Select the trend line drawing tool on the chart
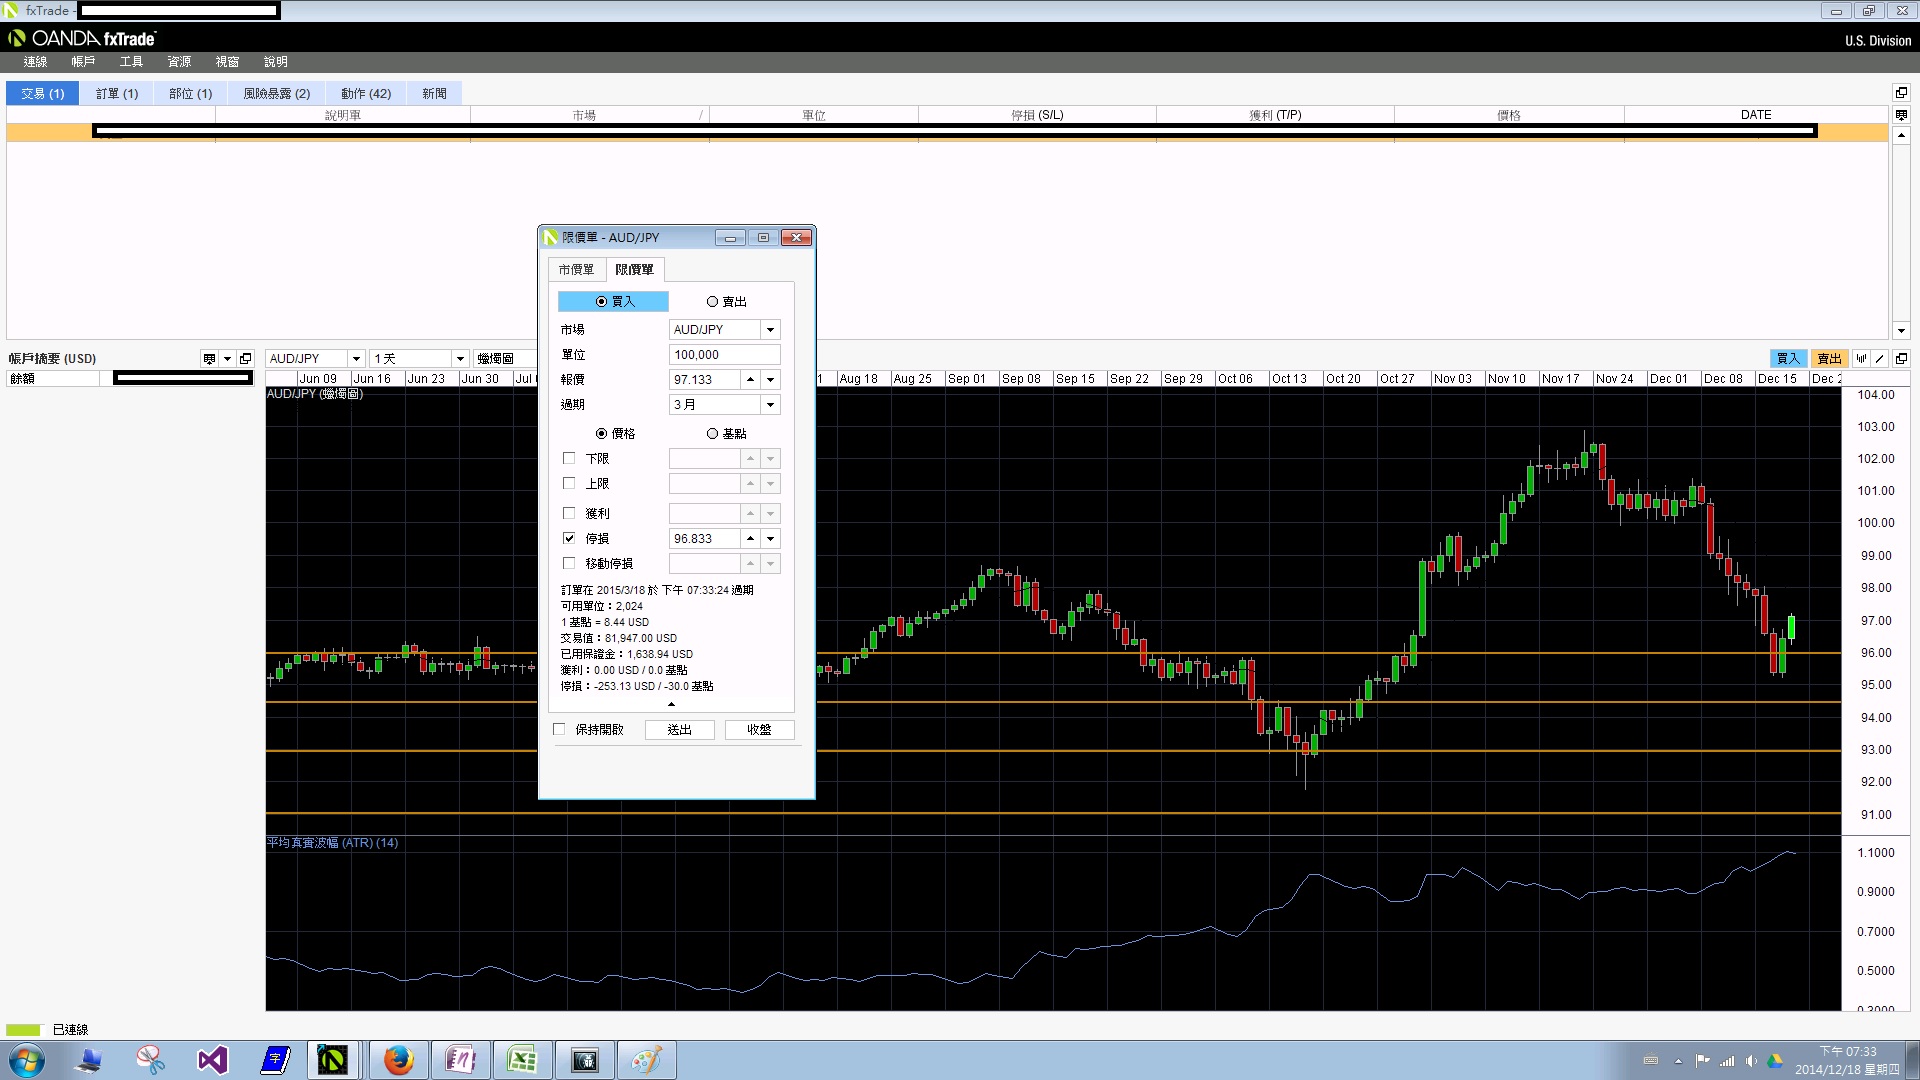Screen dimensions: 1920x1080 coord(1880,358)
